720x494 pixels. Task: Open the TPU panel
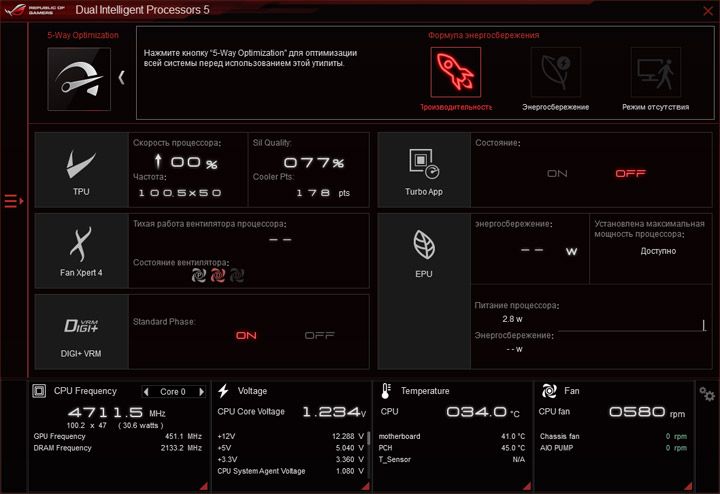(x=81, y=170)
